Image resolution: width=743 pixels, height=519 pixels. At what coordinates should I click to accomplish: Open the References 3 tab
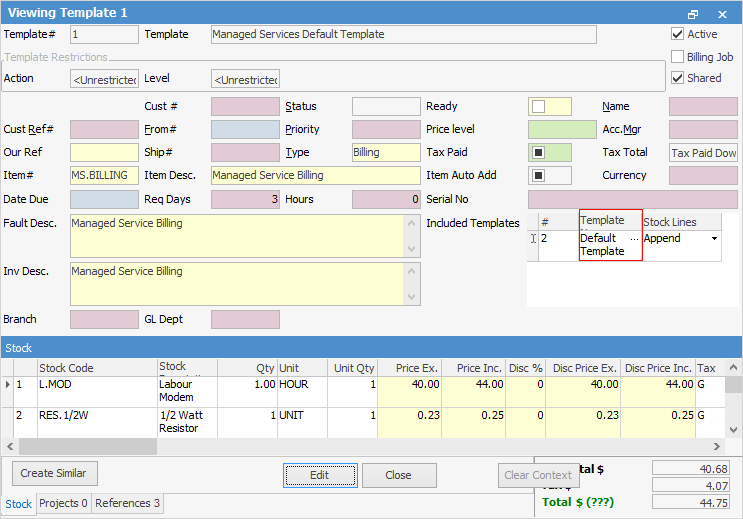point(128,504)
